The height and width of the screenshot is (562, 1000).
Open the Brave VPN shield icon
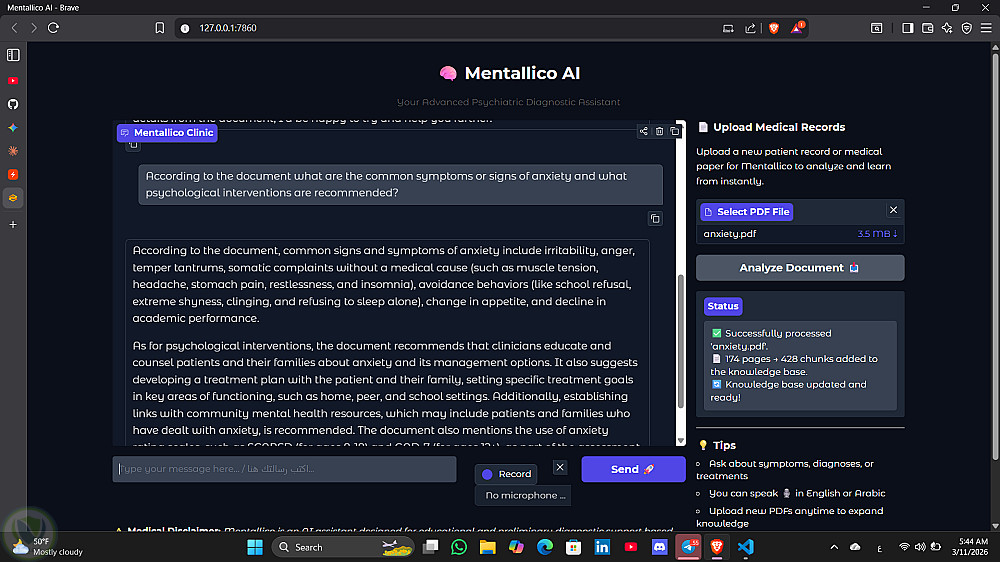click(967, 28)
